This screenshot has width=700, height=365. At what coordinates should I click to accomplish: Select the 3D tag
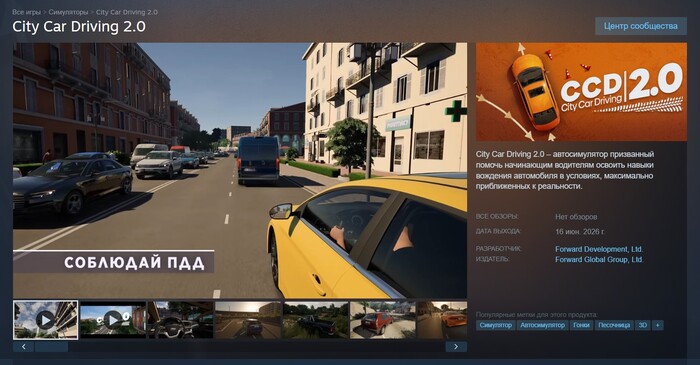point(642,325)
